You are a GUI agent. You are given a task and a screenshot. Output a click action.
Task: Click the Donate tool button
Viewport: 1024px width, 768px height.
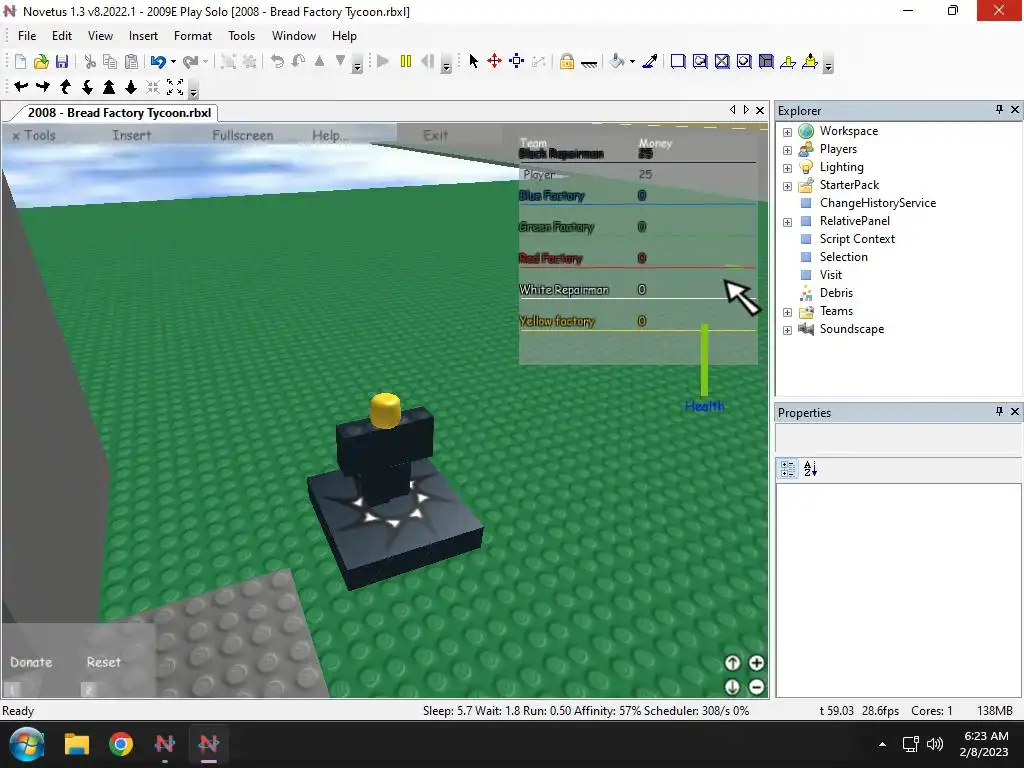click(x=31, y=662)
